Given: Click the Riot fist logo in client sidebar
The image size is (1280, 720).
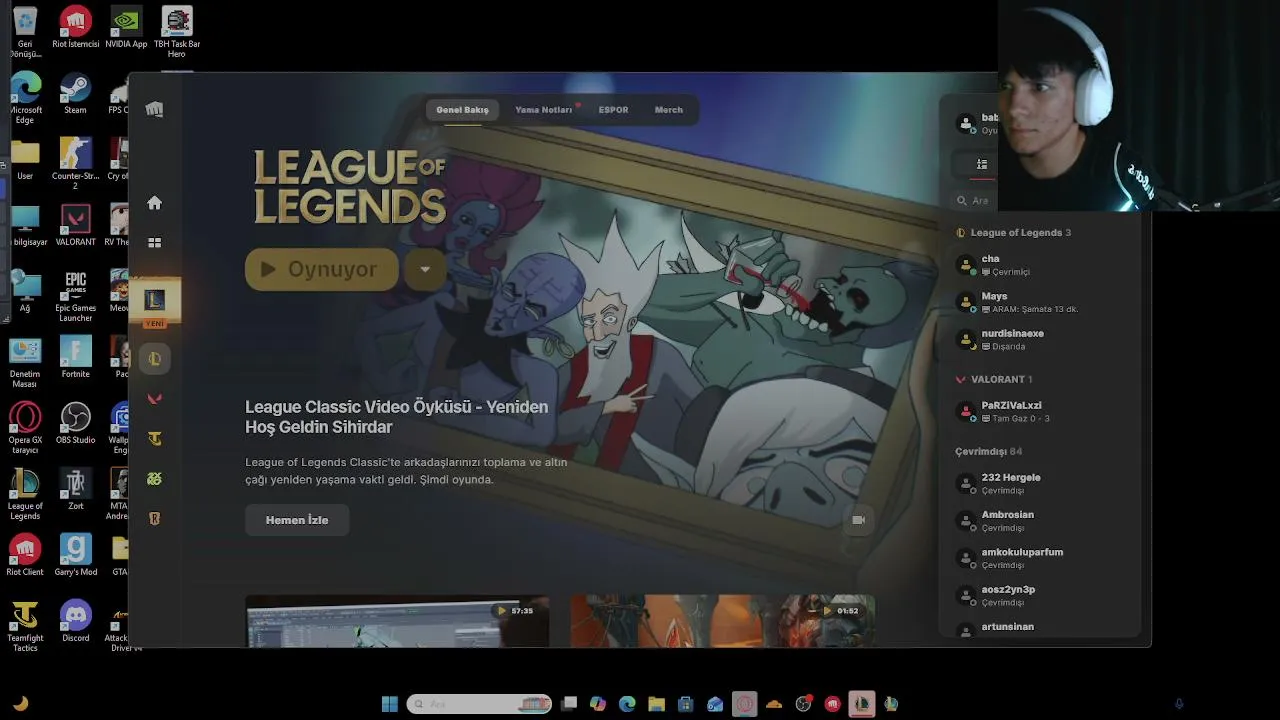Looking at the screenshot, I should [154, 109].
